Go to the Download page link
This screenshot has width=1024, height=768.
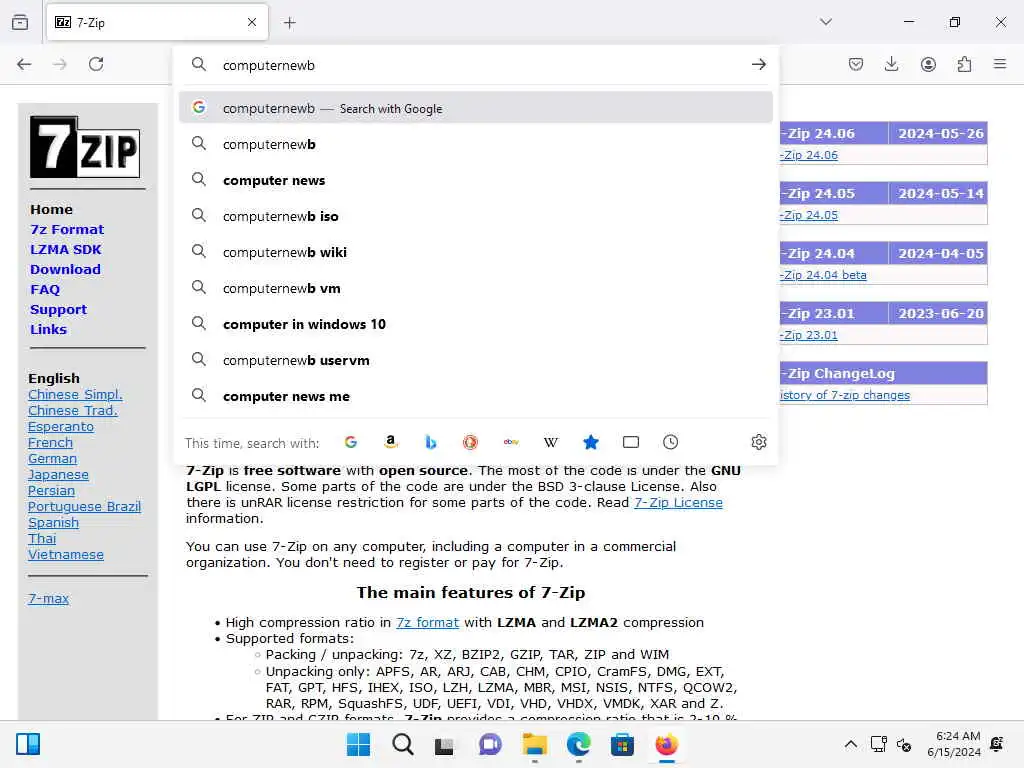[65, 269]
